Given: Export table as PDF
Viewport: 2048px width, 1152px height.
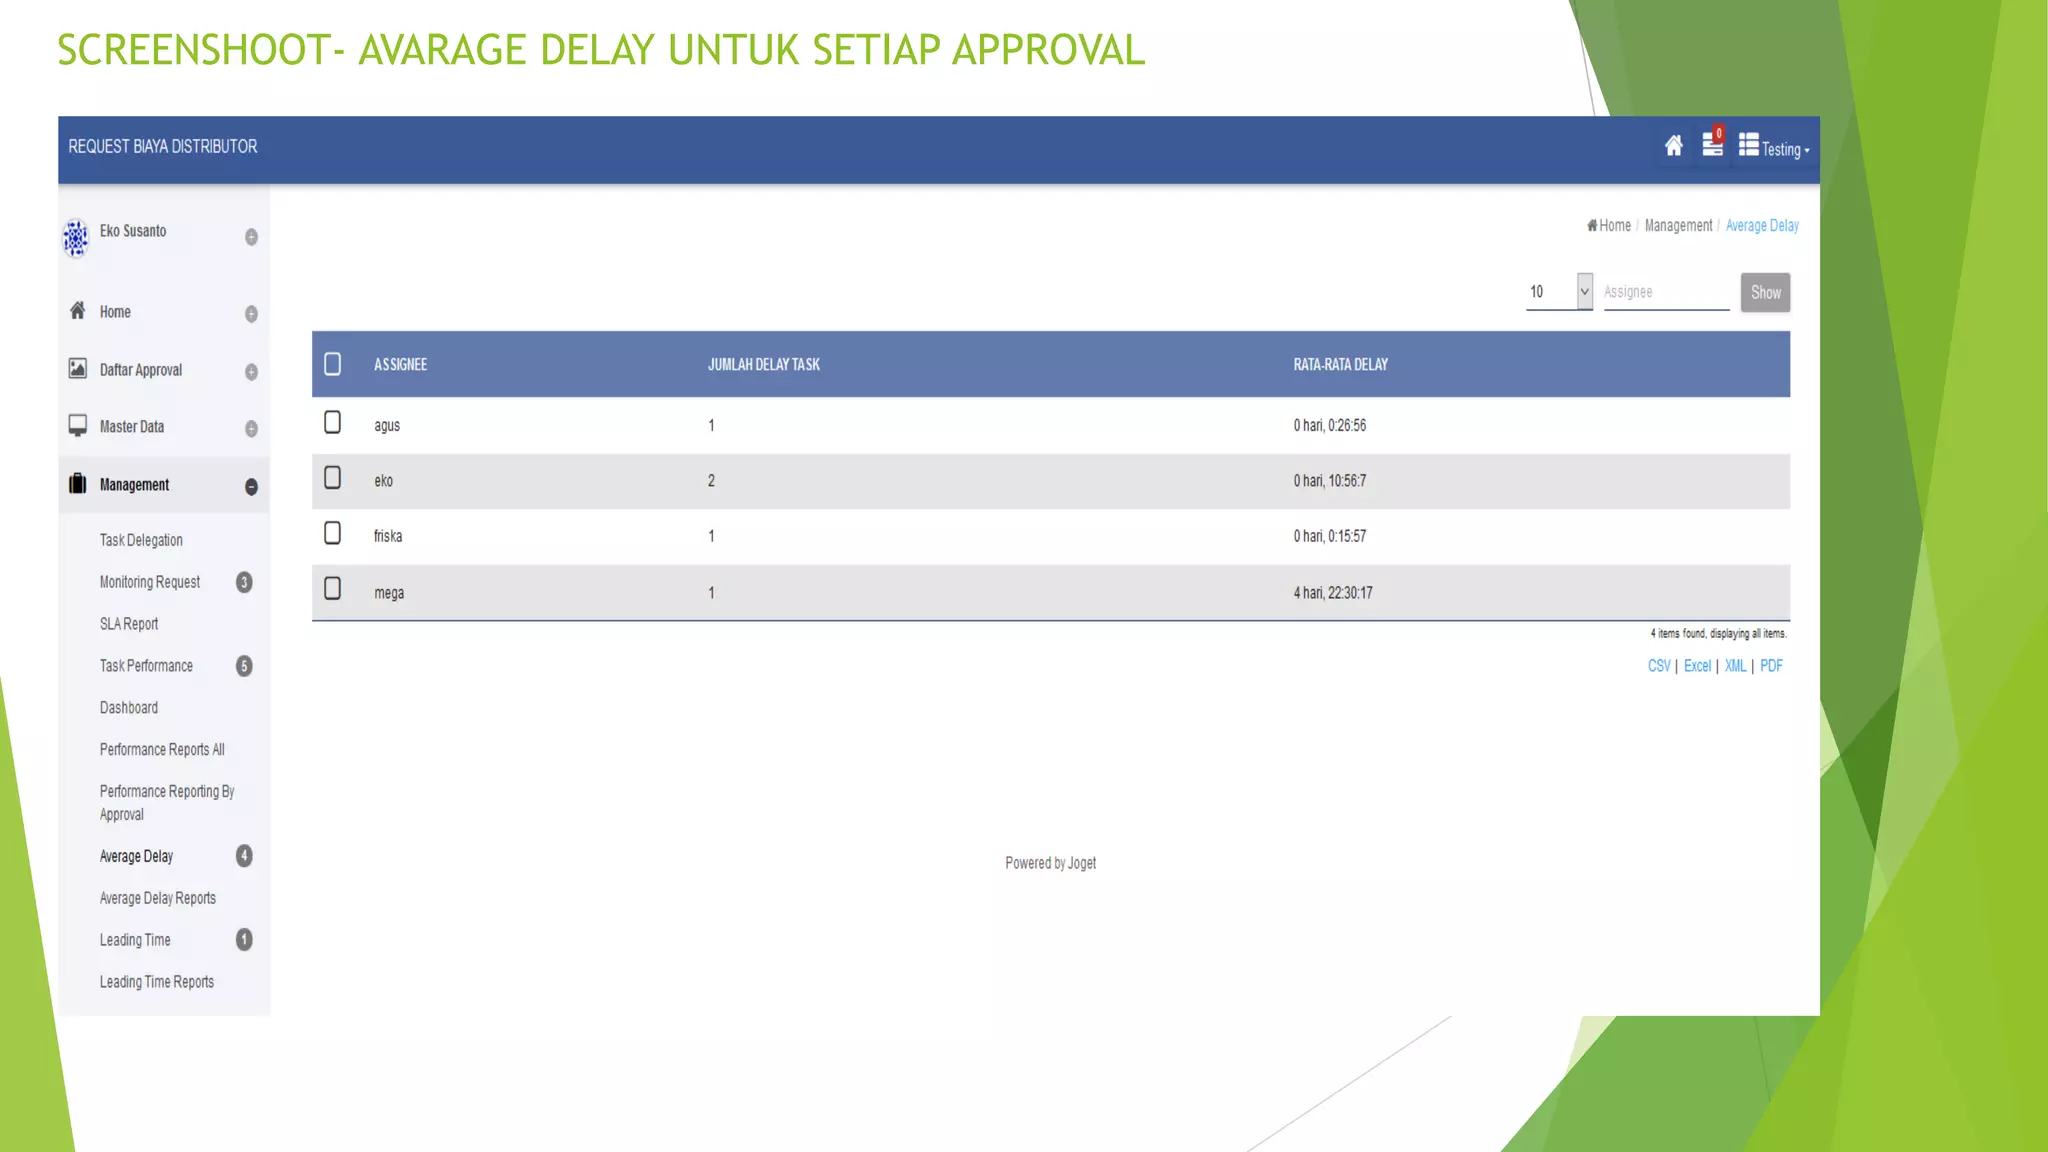Looking at the screenshot, I should pos(1771,666).
